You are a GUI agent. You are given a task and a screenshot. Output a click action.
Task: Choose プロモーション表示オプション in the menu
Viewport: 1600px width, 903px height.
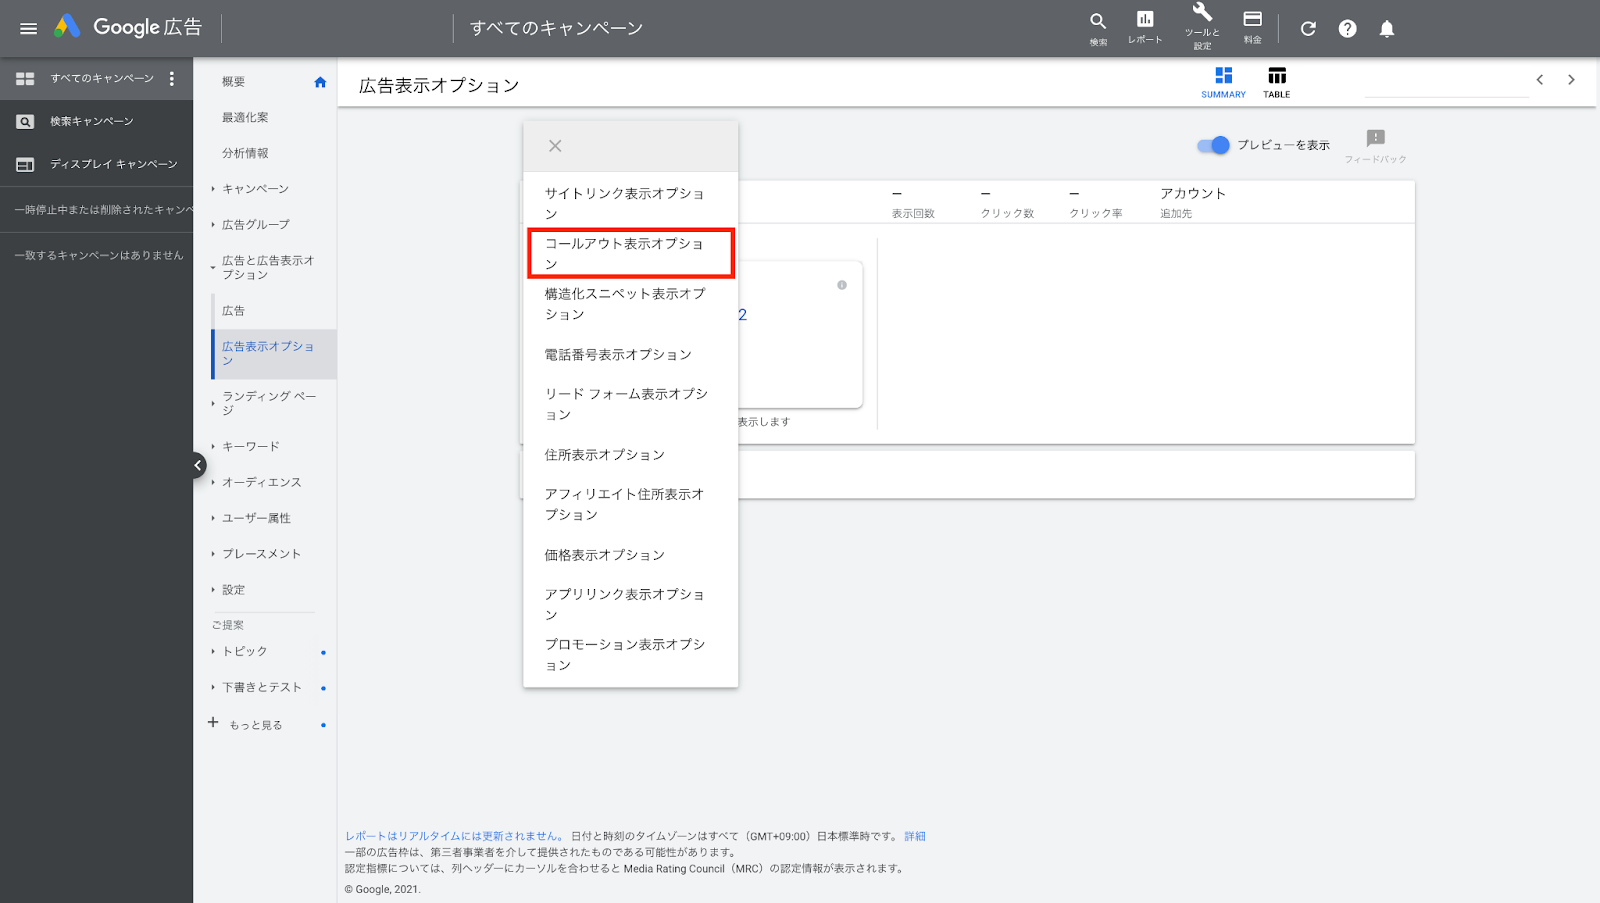630,654
